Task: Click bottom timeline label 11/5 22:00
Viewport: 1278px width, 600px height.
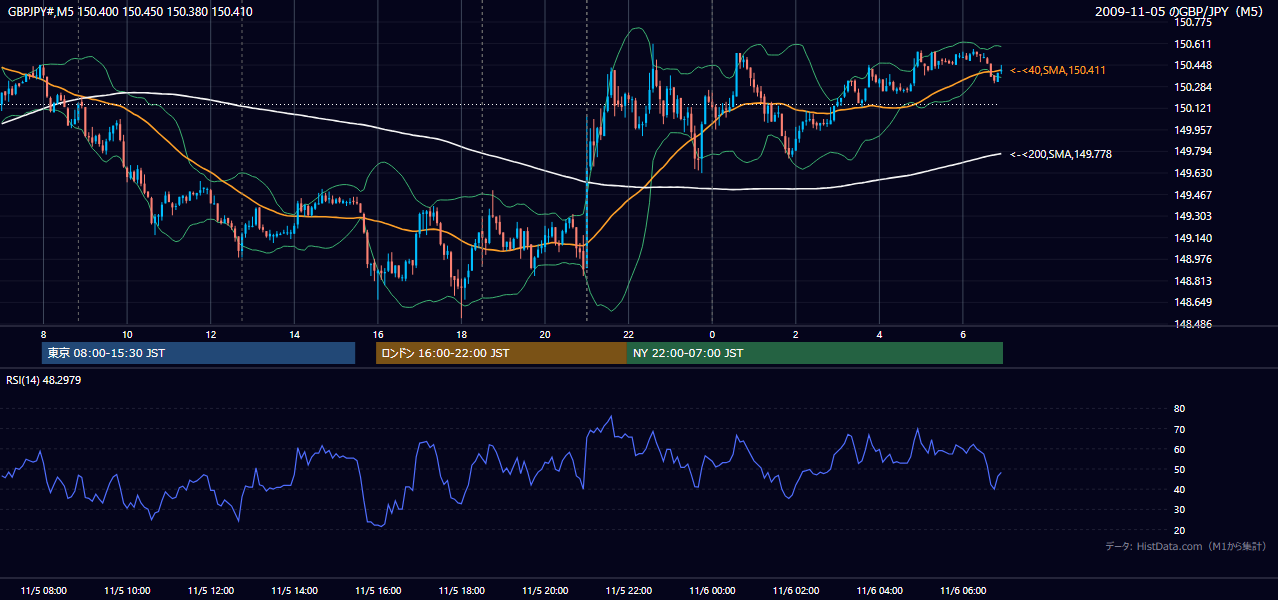Action: (x=628, y=591)
